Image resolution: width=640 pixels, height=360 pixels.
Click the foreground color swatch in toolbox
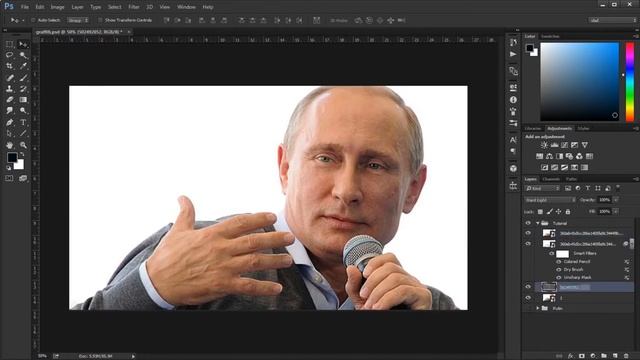(x=12, y=157)
